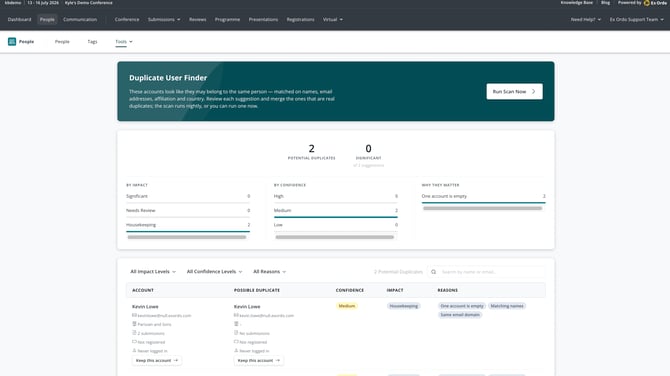Image resolution: width=670 pixels, height=376 pixels.
Task: Open the Conference menu item
Action: tap(127, 19)
